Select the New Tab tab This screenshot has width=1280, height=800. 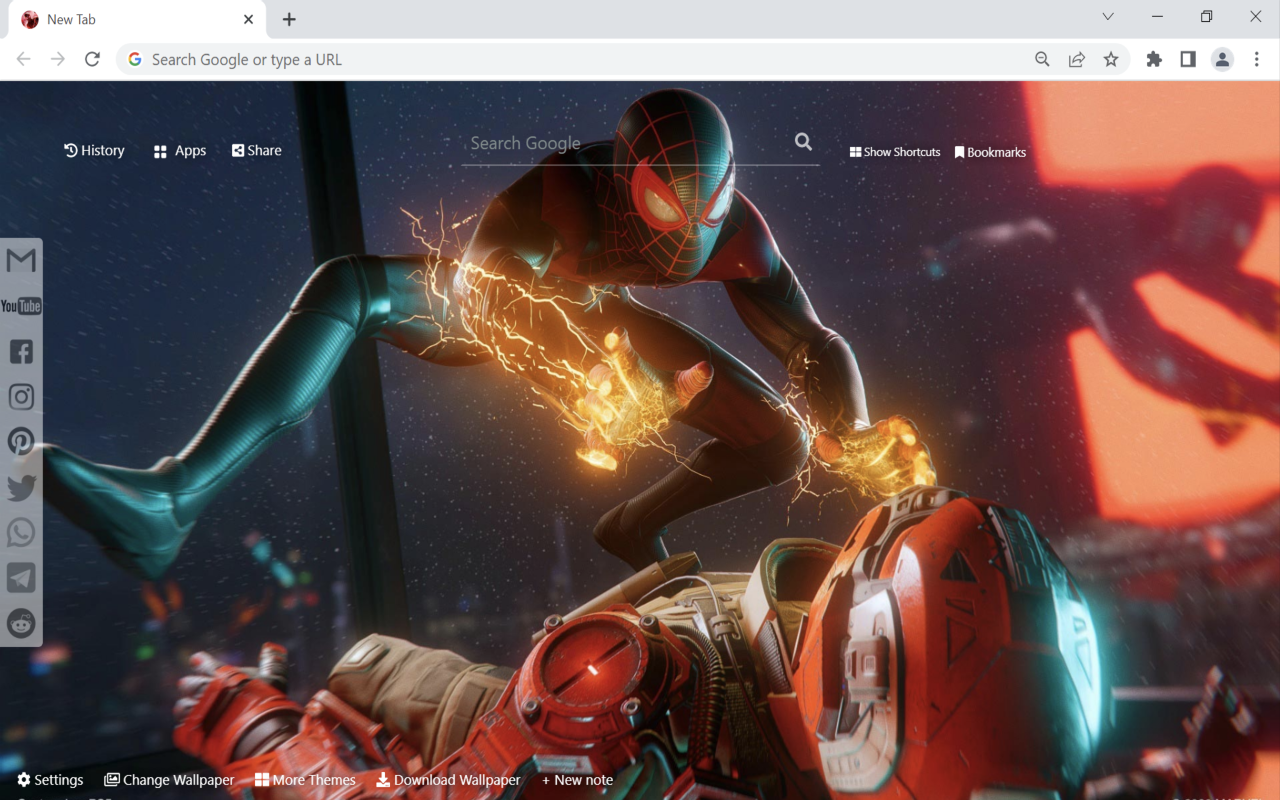[137, 19]
